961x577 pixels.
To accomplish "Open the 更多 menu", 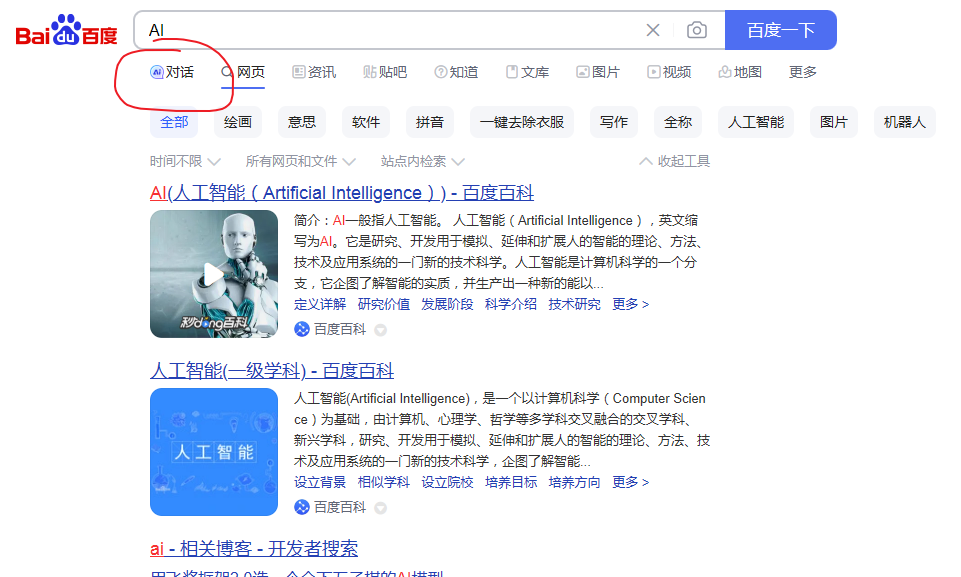I will [801, 72].
